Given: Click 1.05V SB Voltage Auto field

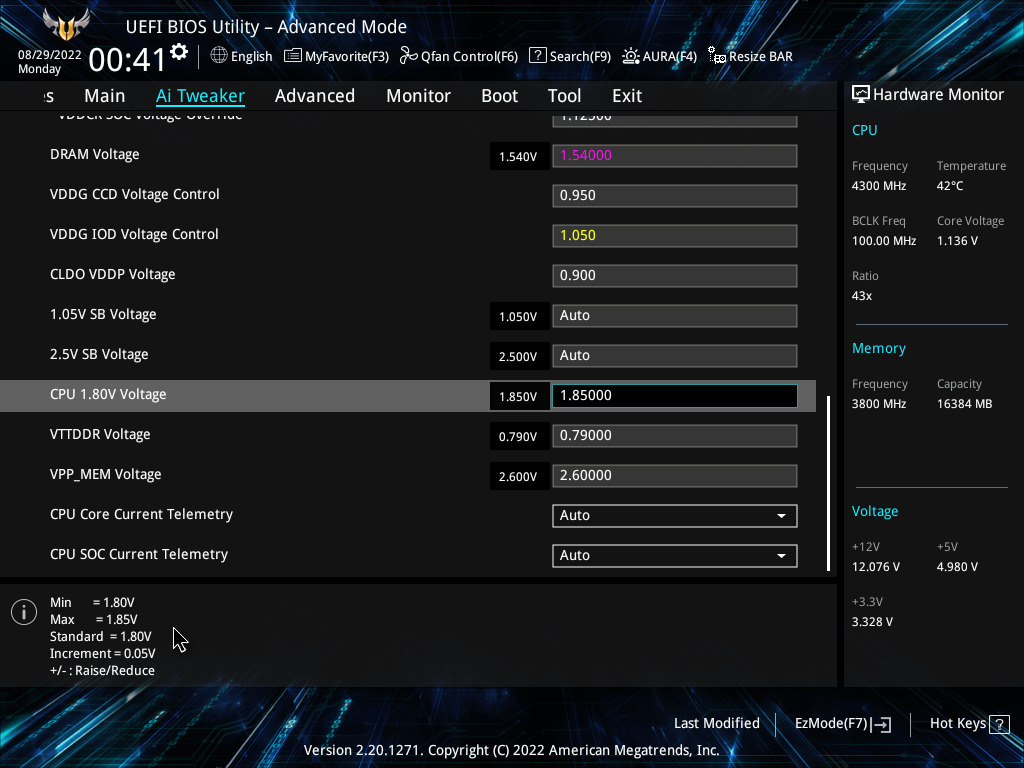Looking at the screenshot, I should pyautogui.click(x=675, y=315).
